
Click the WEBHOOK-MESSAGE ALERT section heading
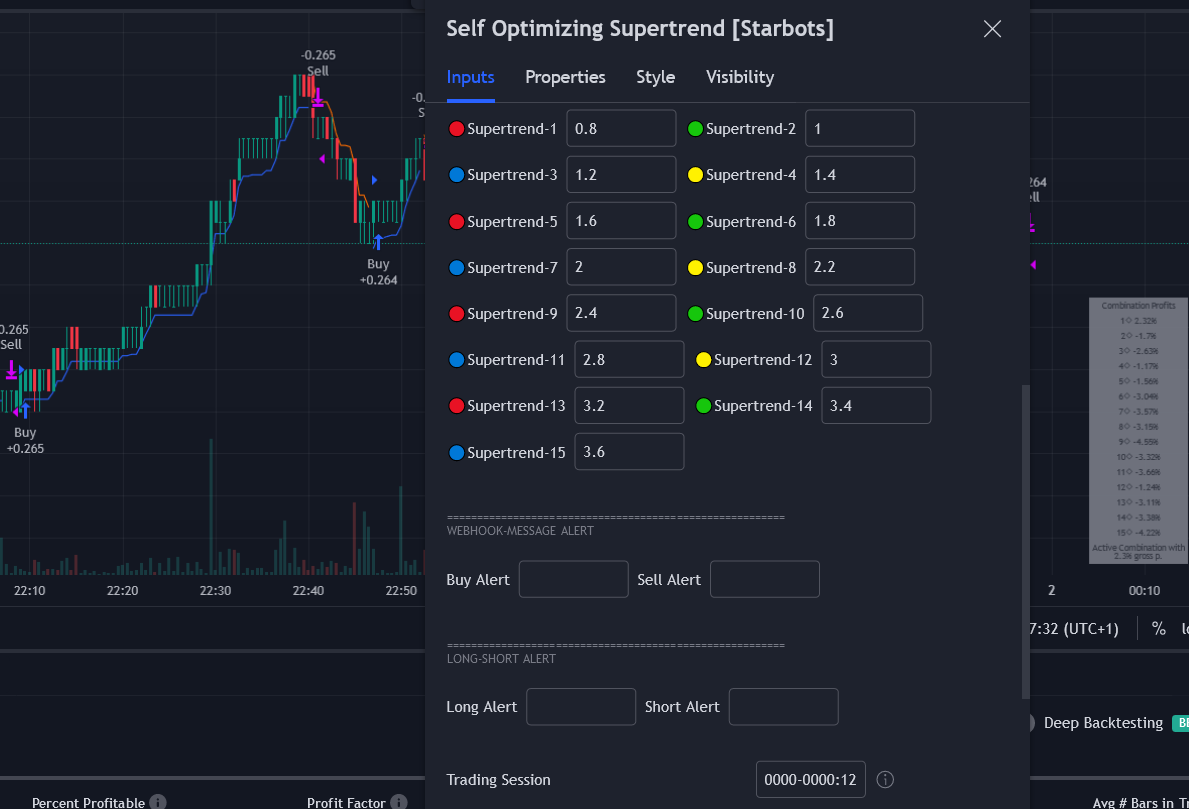coord(520,531)
